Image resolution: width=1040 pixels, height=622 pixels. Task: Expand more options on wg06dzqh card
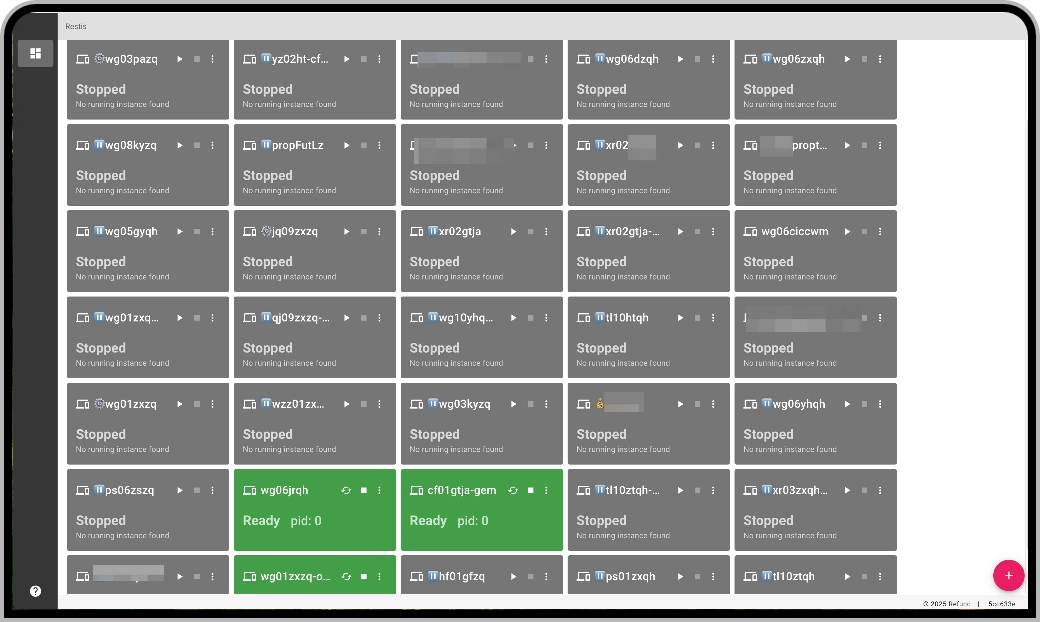point(713,59)
